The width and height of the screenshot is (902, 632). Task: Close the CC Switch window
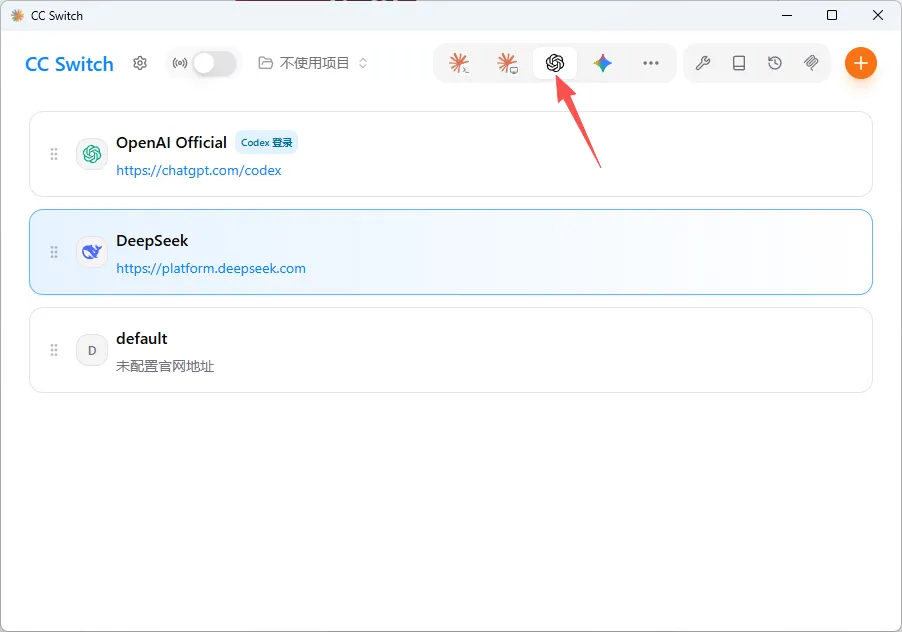click(x=878, y=15)
